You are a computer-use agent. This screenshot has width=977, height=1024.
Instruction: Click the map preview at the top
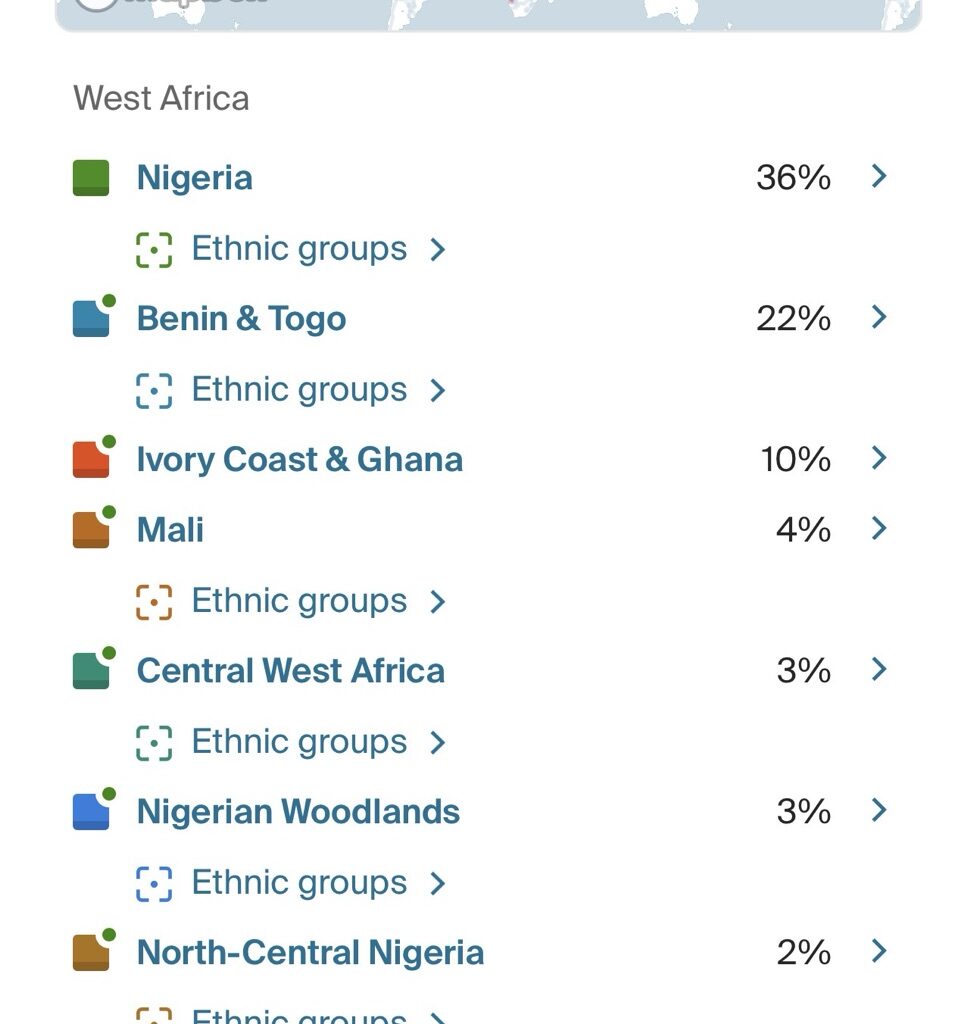[x=488, y=14]
